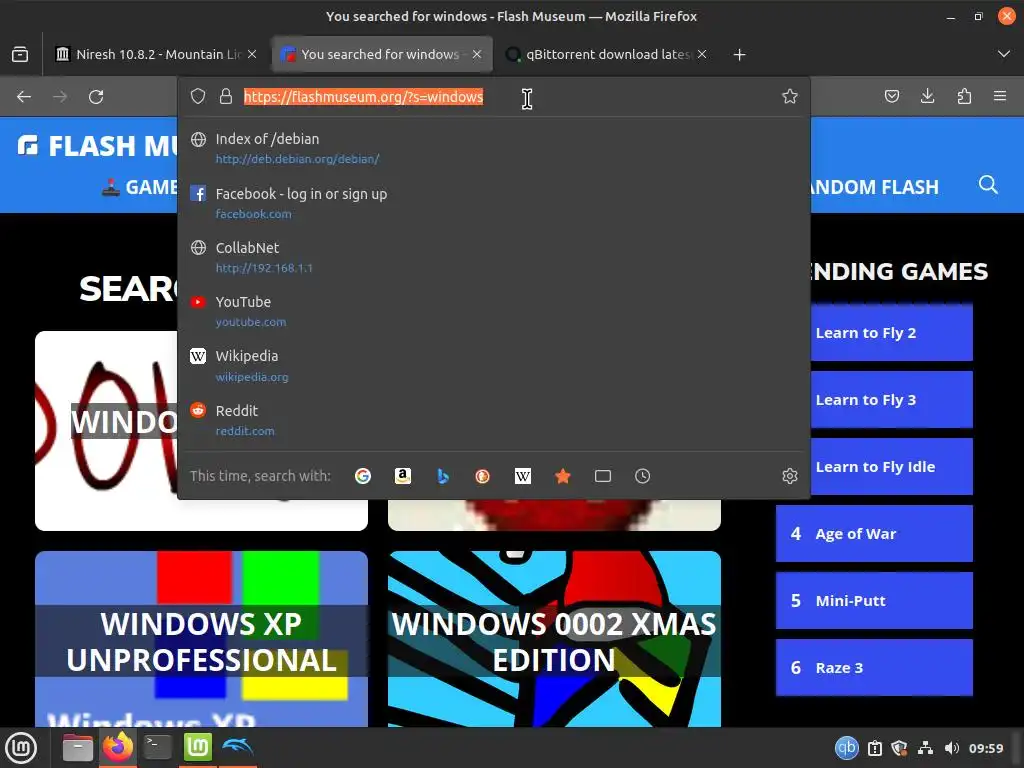Search with Bing this time
1024x768 pixels.
pyautogui.click(x=443, y=476)
